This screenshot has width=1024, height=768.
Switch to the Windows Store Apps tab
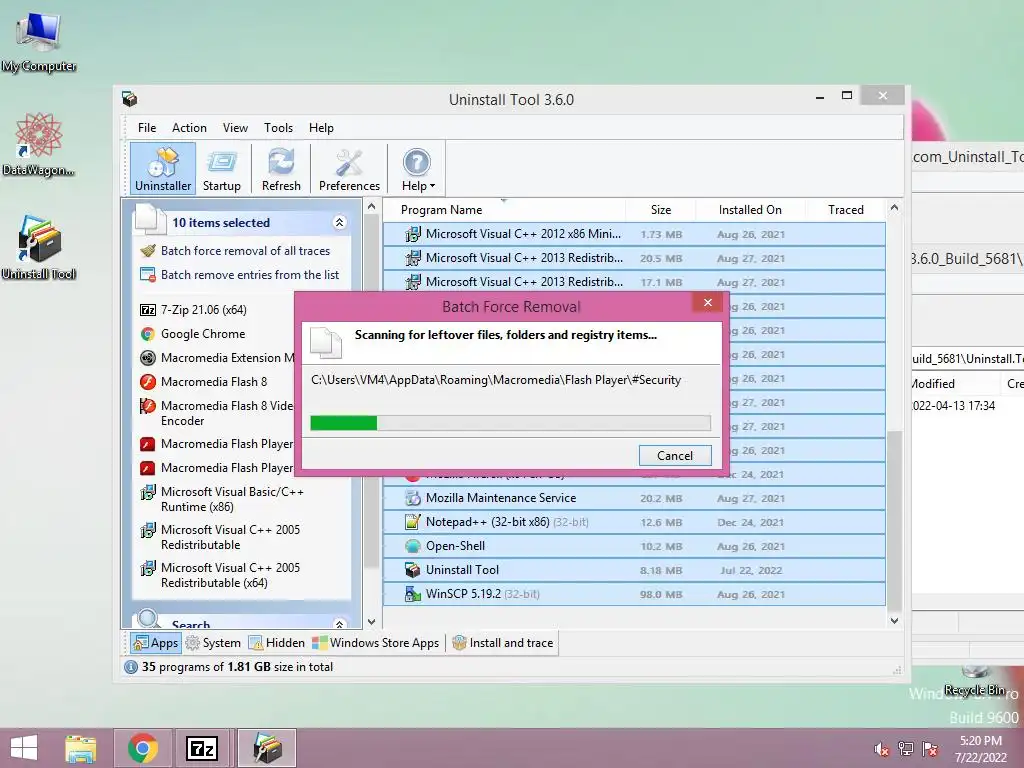(x=376, y=643)
